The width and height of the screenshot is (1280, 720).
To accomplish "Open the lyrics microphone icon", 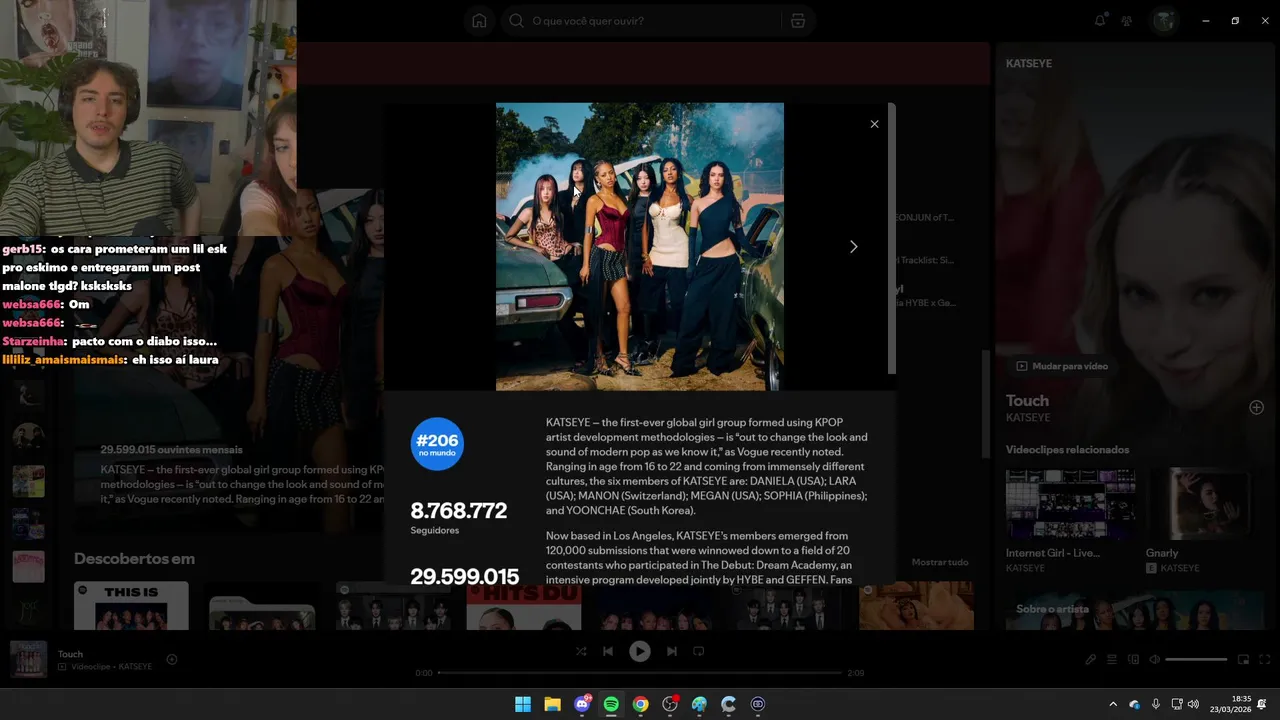I will [x=1091, y=660].
